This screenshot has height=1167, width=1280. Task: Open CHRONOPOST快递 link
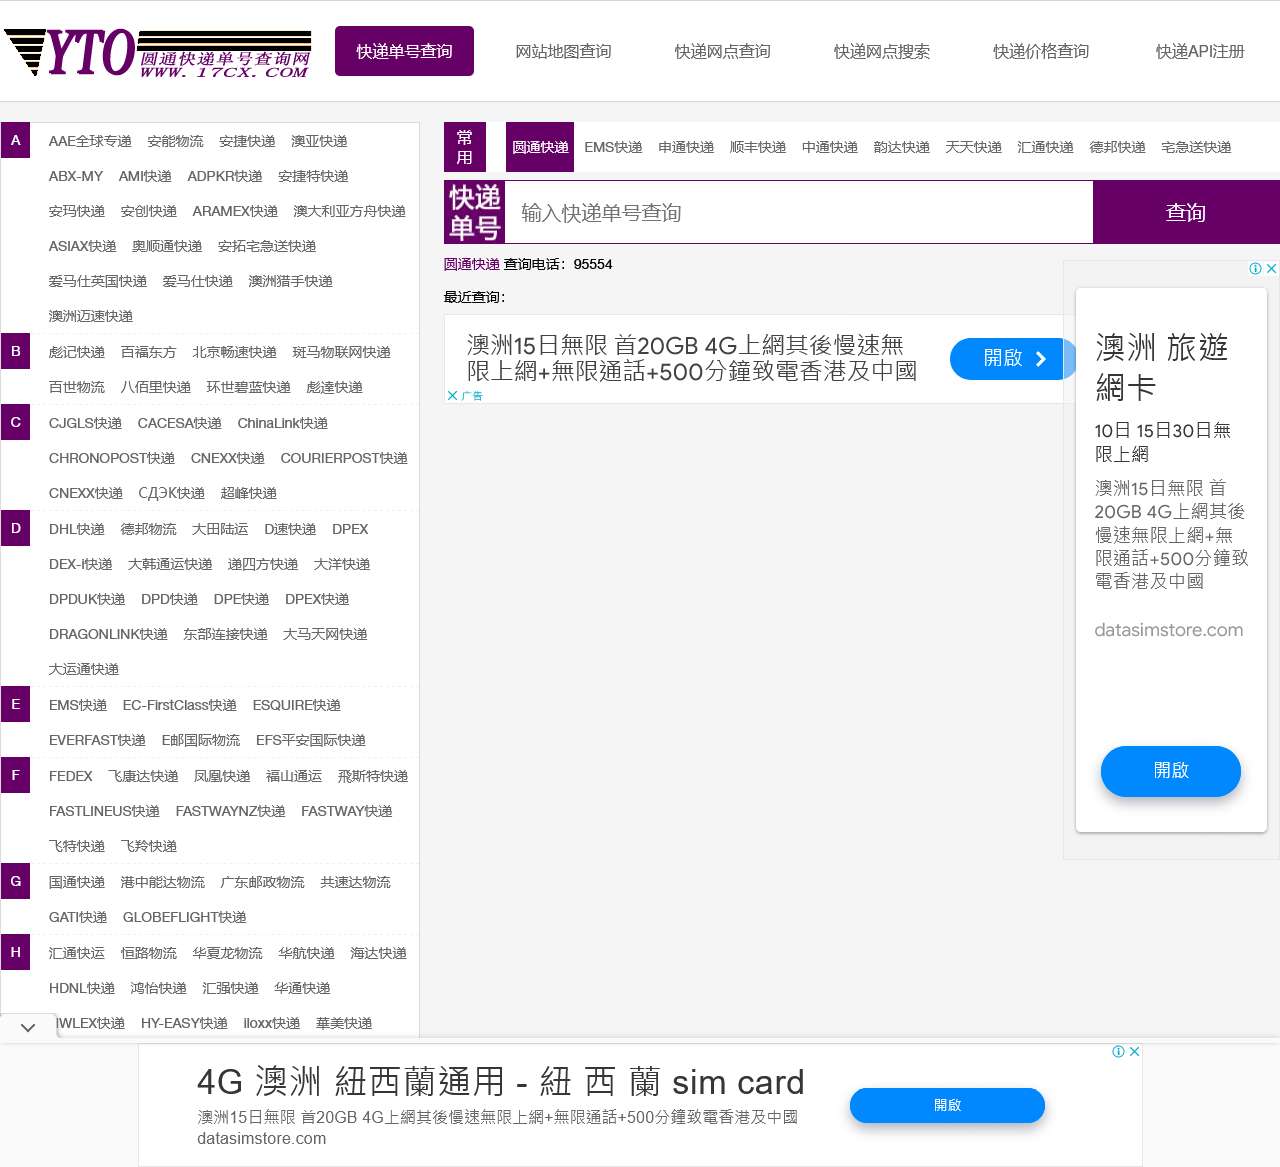coord(112,458)
